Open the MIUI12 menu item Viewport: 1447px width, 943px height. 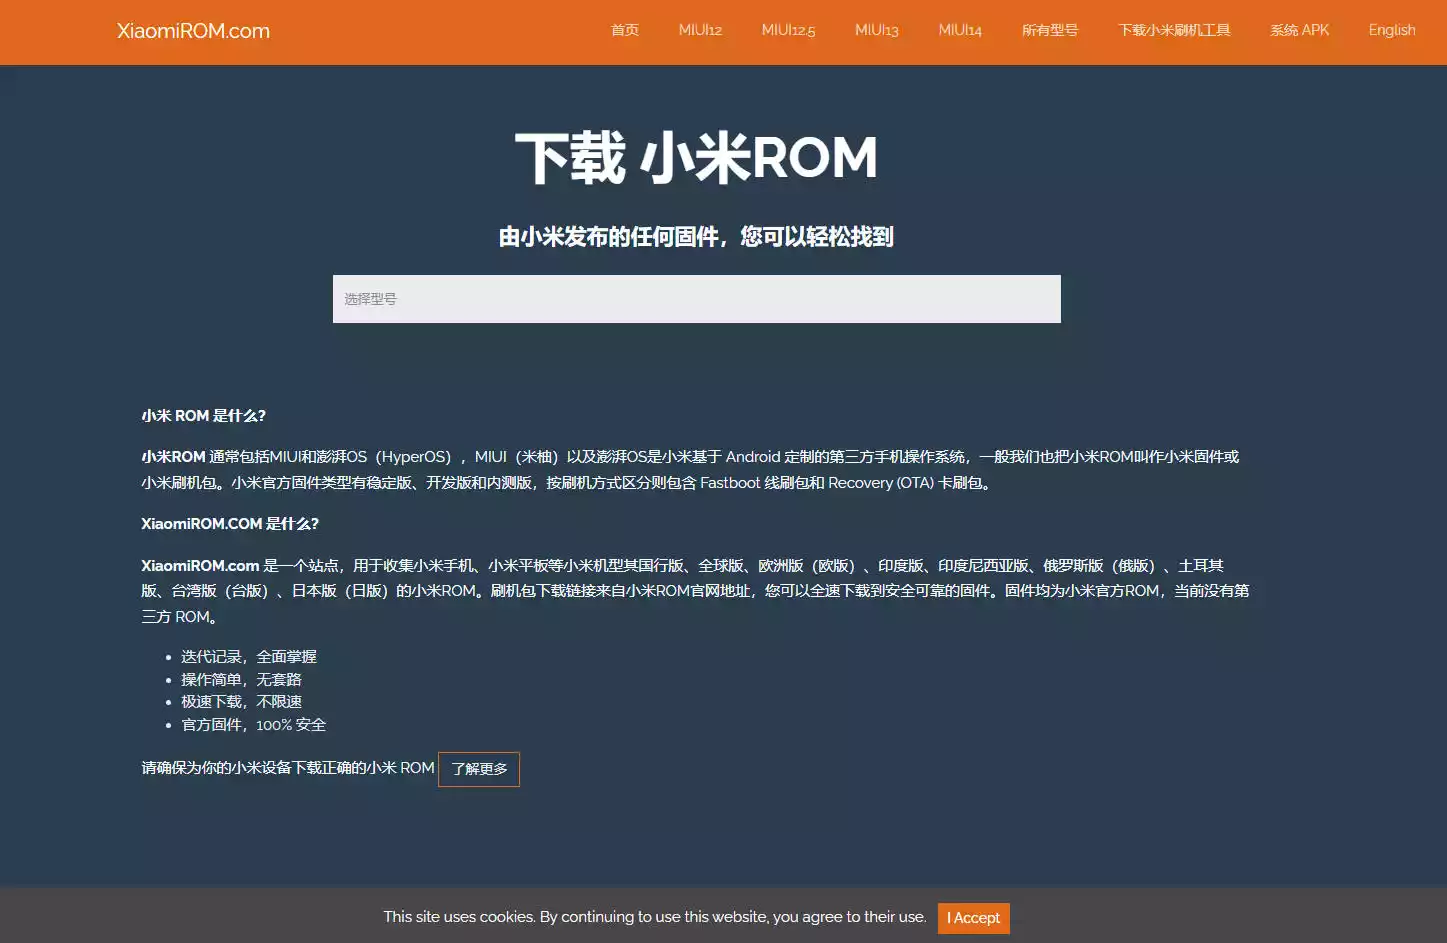click(700, 30)
